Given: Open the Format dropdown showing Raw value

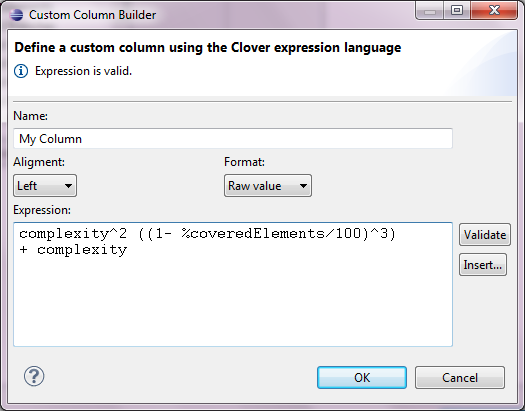Looking at the screenshot, I should (268, 185).
